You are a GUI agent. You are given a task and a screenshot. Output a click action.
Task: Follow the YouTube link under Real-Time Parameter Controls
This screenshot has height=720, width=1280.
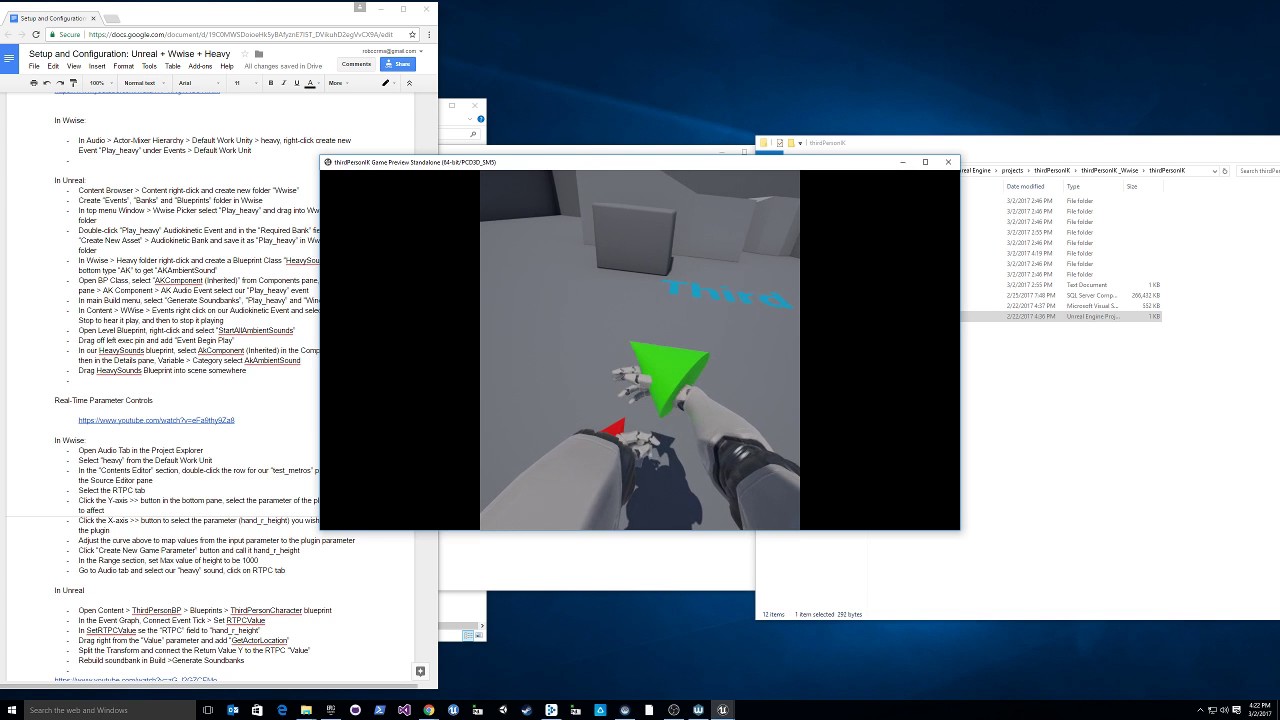[156, 420]
